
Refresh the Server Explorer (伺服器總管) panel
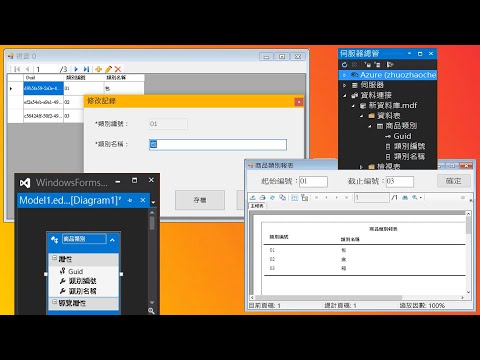tap(345, 64)
